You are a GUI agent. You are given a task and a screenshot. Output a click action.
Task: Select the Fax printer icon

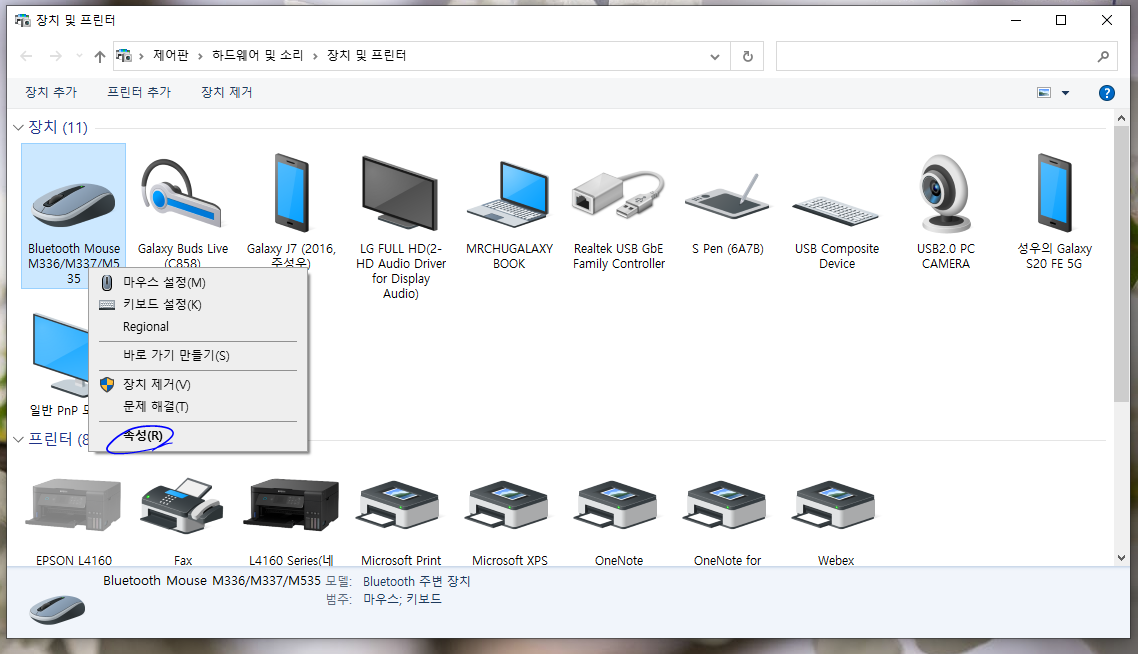[x=181, y=505]
